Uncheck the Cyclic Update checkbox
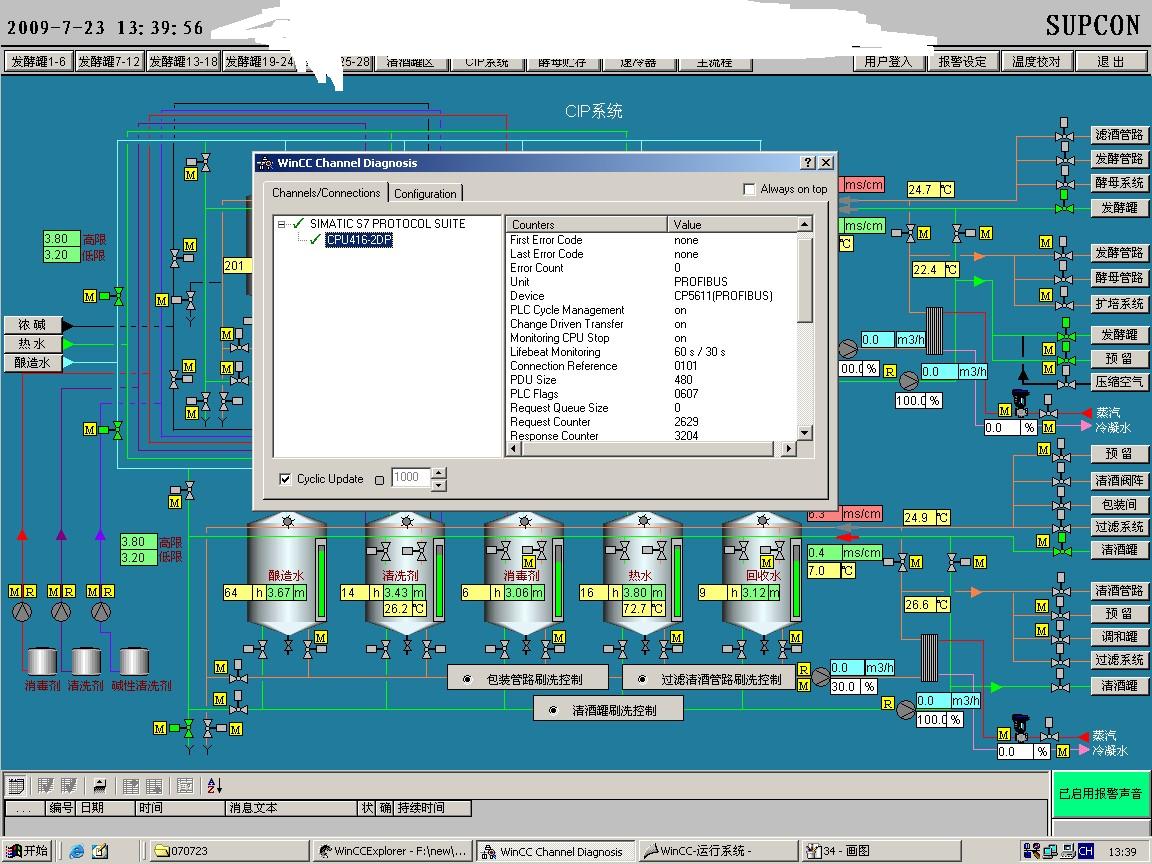Screen dimensions: 1152x864 (x=285, y=479)
